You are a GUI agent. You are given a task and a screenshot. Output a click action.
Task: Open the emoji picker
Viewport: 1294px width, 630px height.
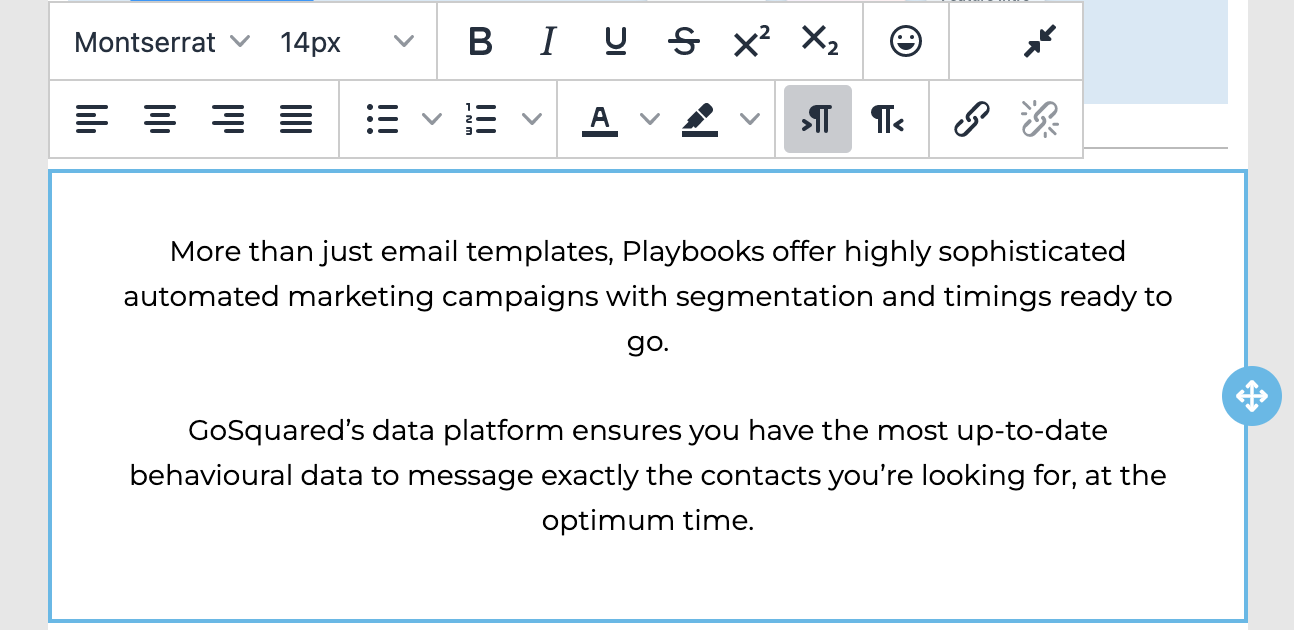click(x=906, y=42)
